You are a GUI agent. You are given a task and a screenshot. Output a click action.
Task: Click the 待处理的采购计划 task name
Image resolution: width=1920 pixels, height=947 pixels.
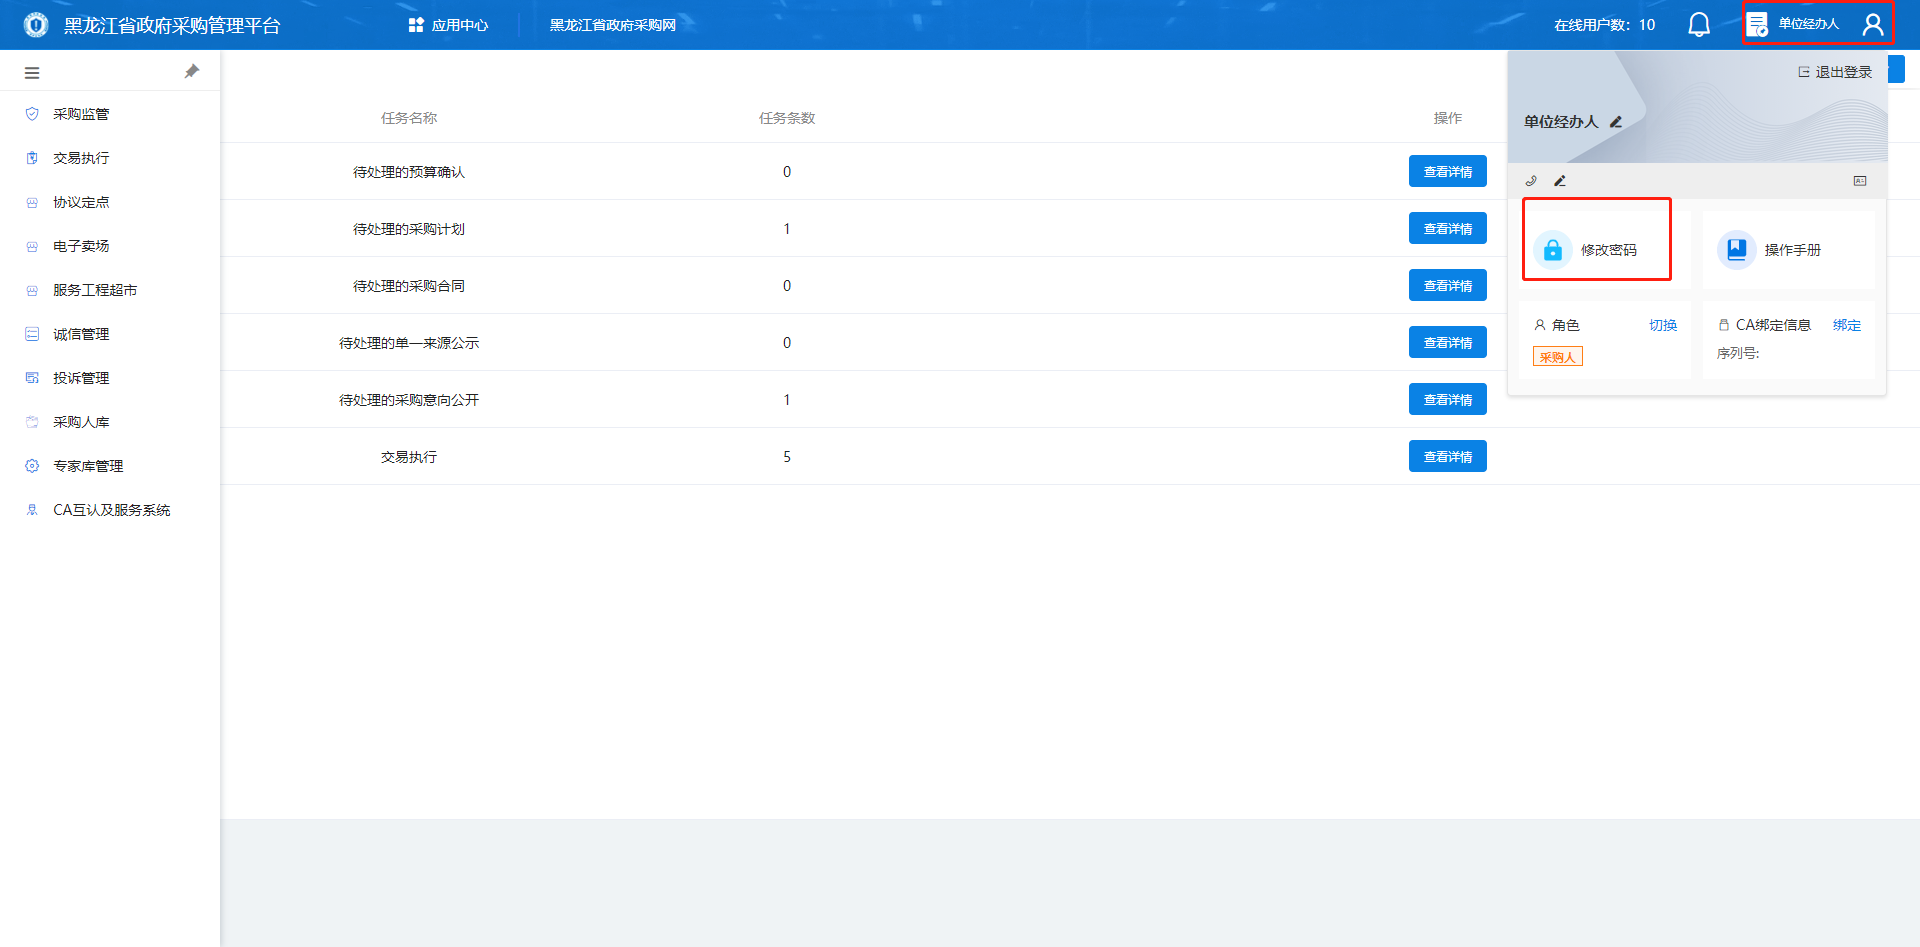pos(409,229)
